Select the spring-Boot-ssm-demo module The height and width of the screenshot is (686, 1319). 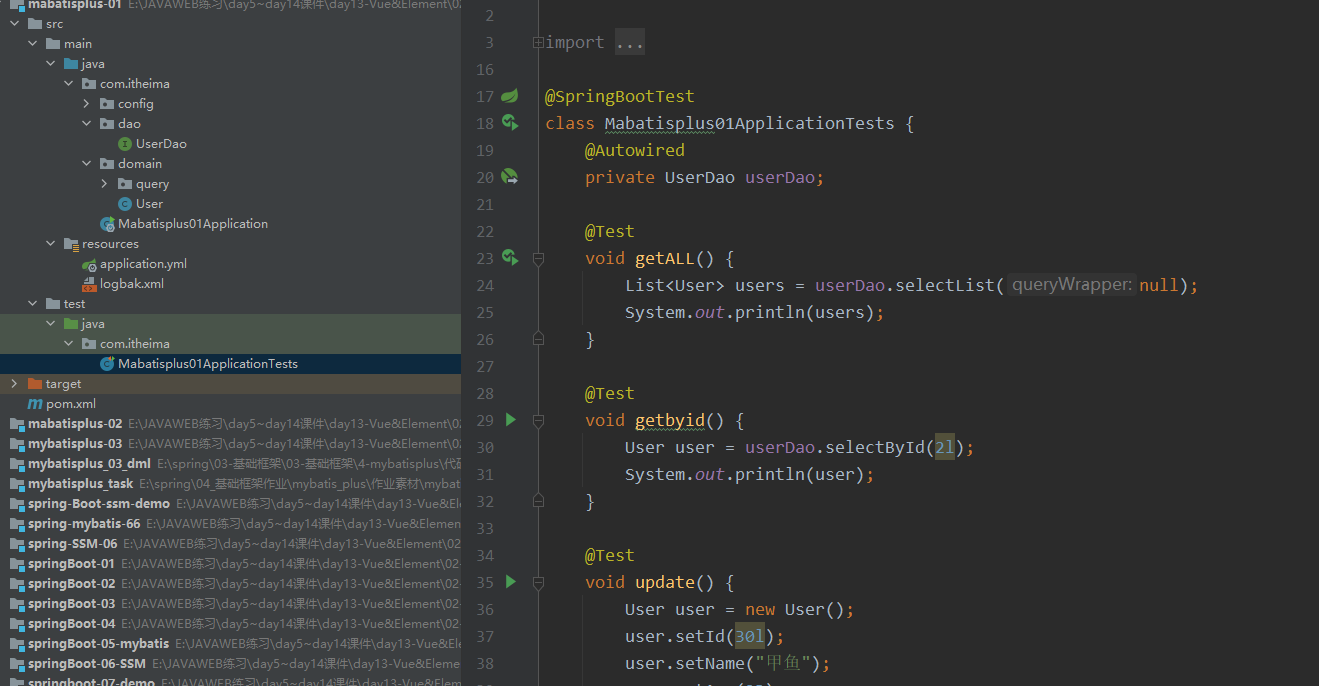99,504
